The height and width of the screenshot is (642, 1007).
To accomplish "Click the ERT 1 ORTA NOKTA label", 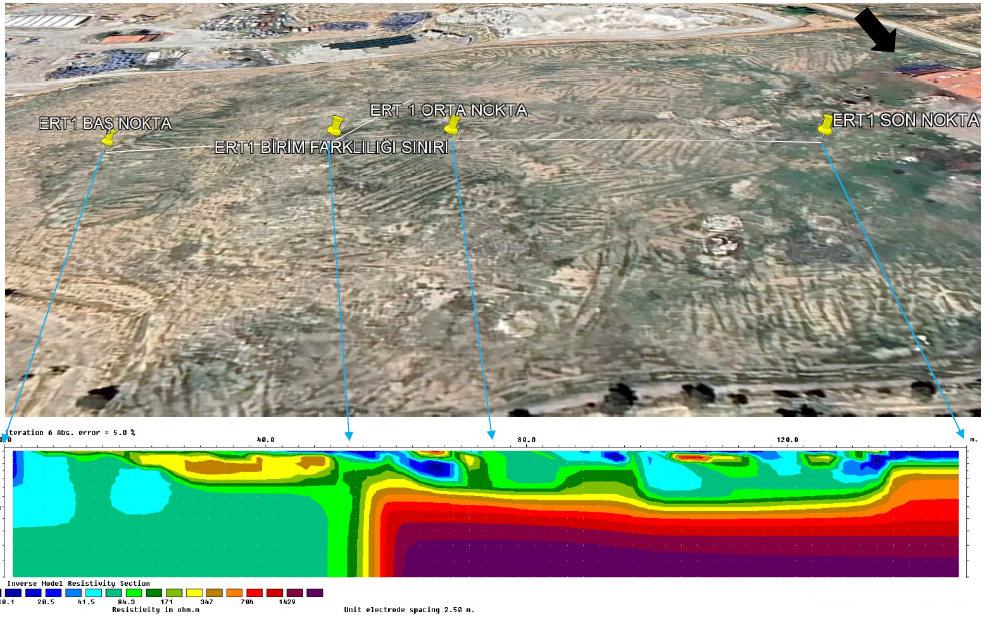I will (x=448, y=110).
